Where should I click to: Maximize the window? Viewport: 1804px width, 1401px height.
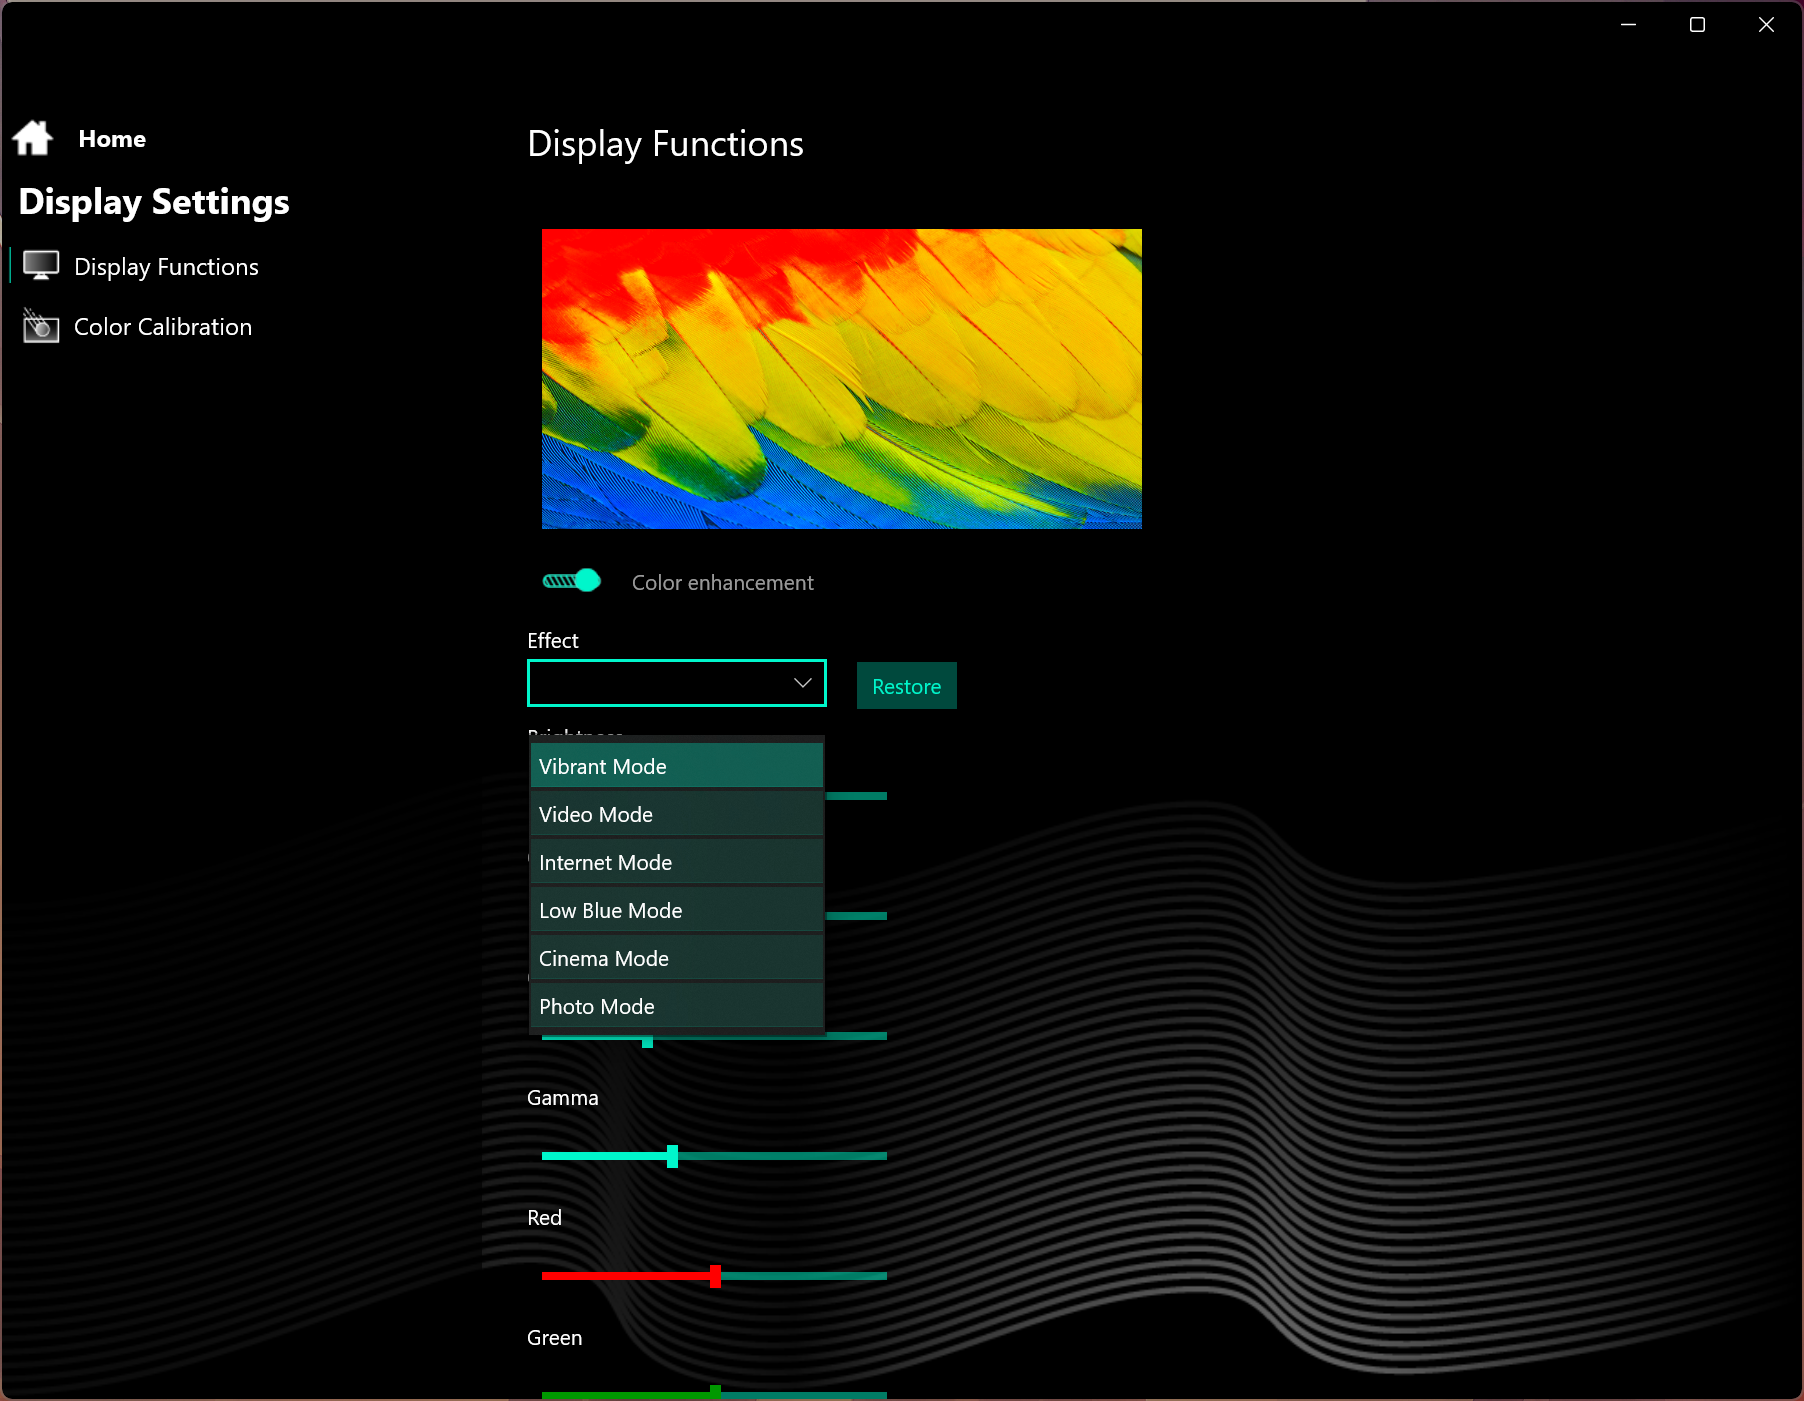(x=1697, y=24)
